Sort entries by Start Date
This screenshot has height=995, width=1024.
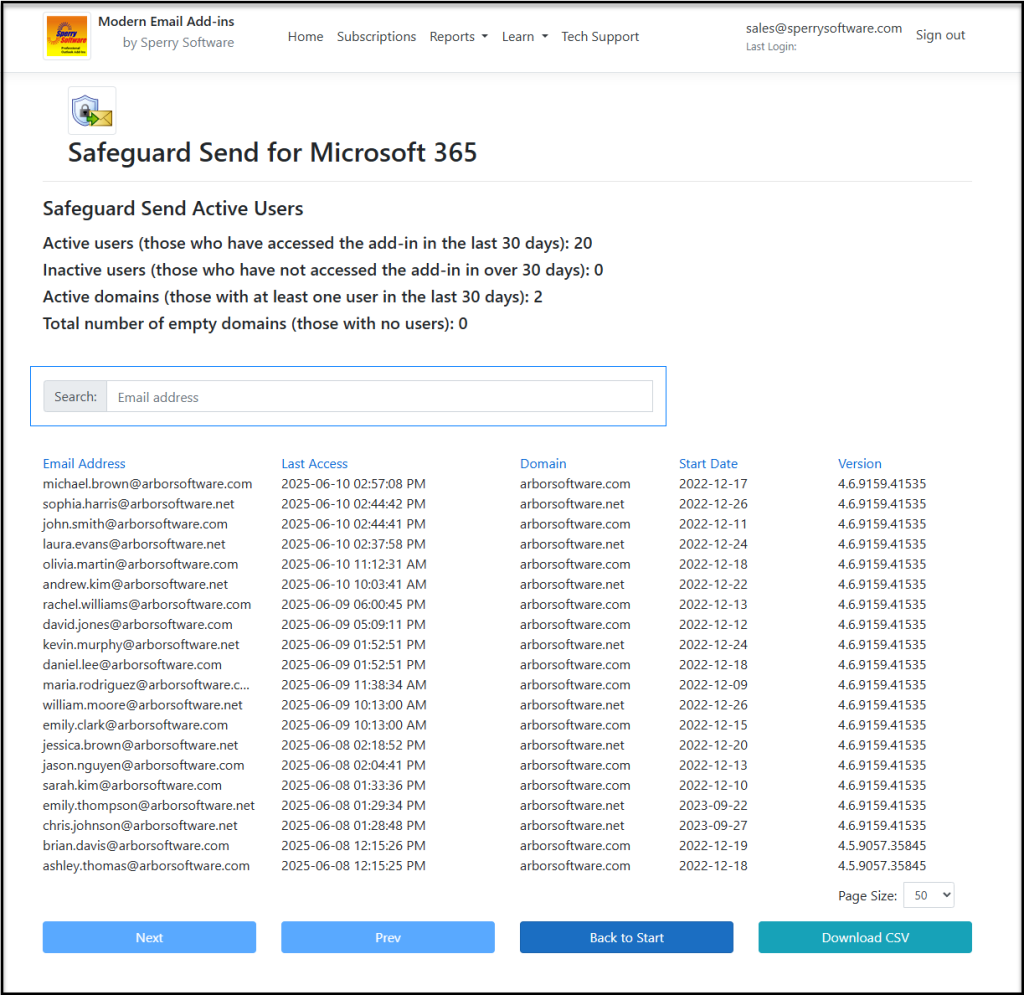pos(708,463)
